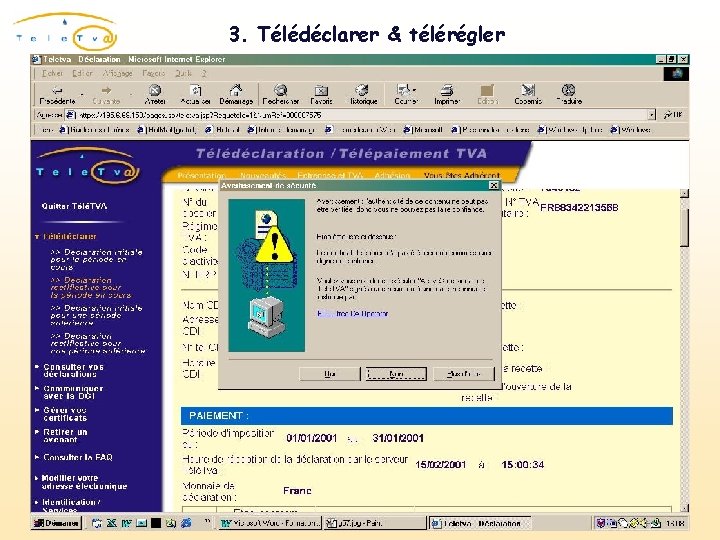Click the Internet Explorer quick launch icon
The image size is (720, 540).
point(186,523)
